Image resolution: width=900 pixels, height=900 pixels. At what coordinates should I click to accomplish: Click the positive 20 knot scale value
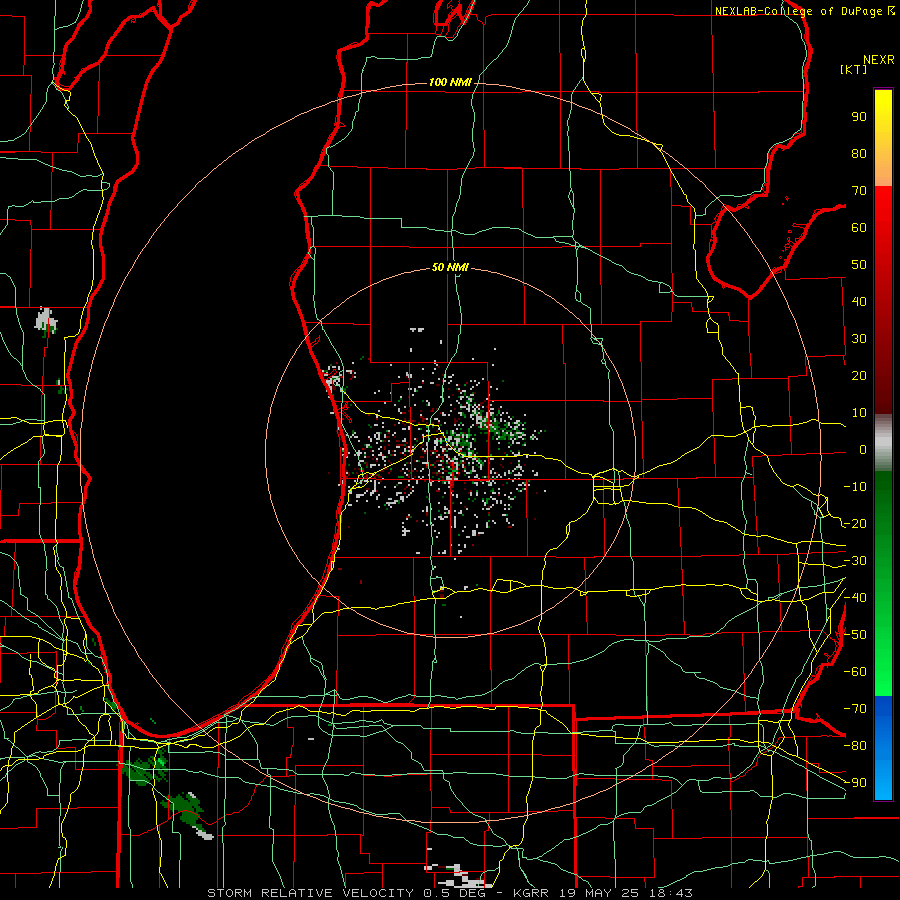(859, 376)
